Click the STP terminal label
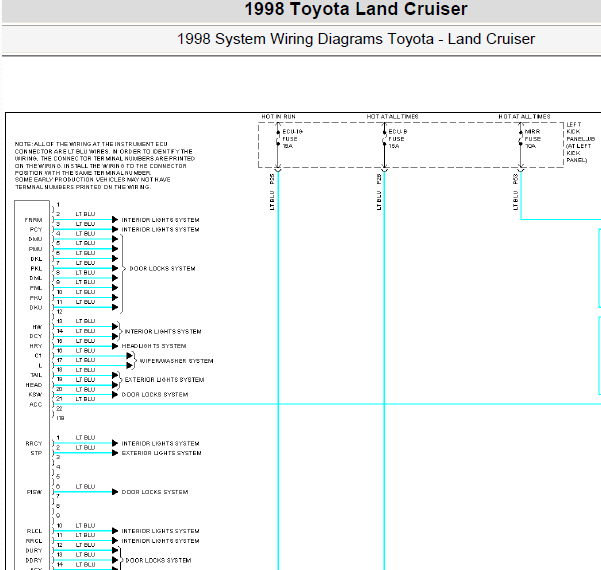Viewport: 601px width, 570px height. [36, 453]
